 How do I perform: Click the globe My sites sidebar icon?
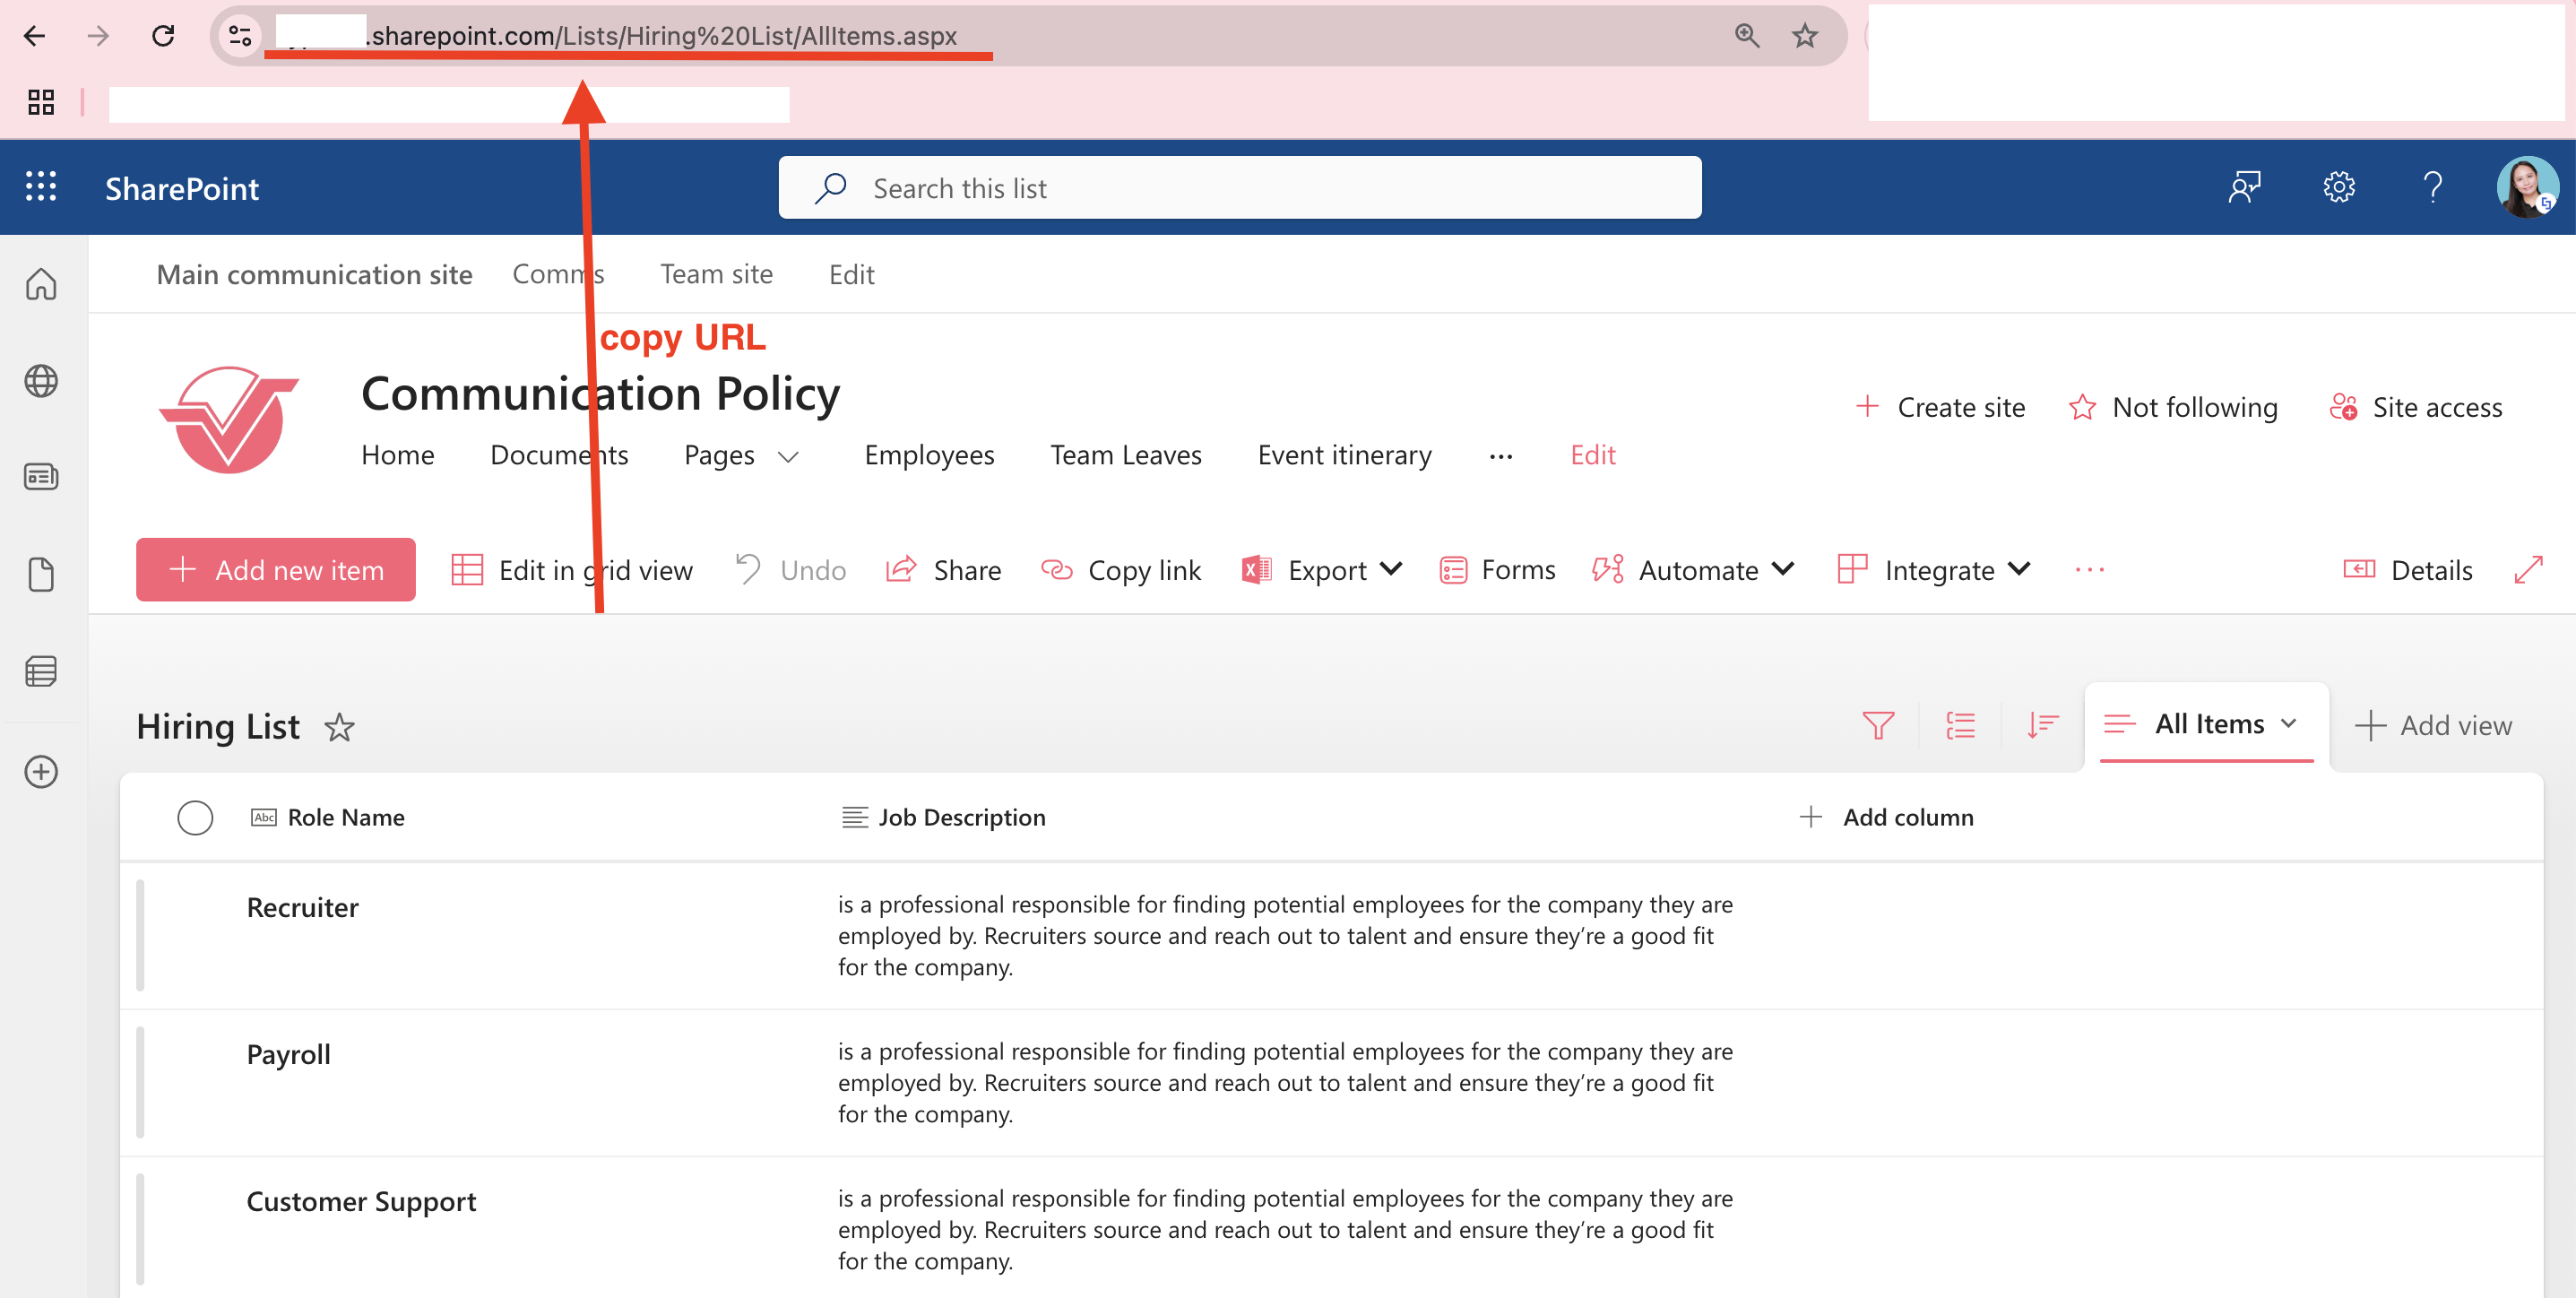(40, 381)
